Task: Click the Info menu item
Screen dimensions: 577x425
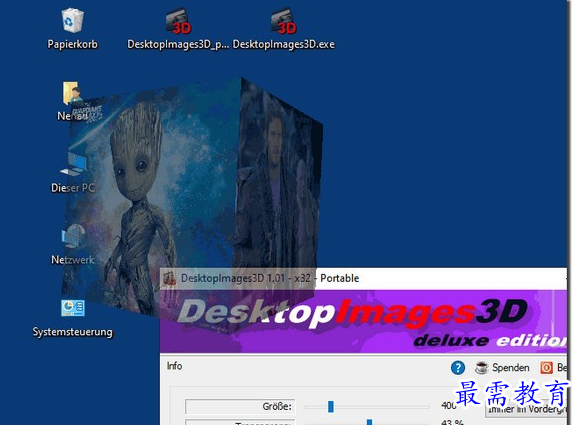Action: 174,366
